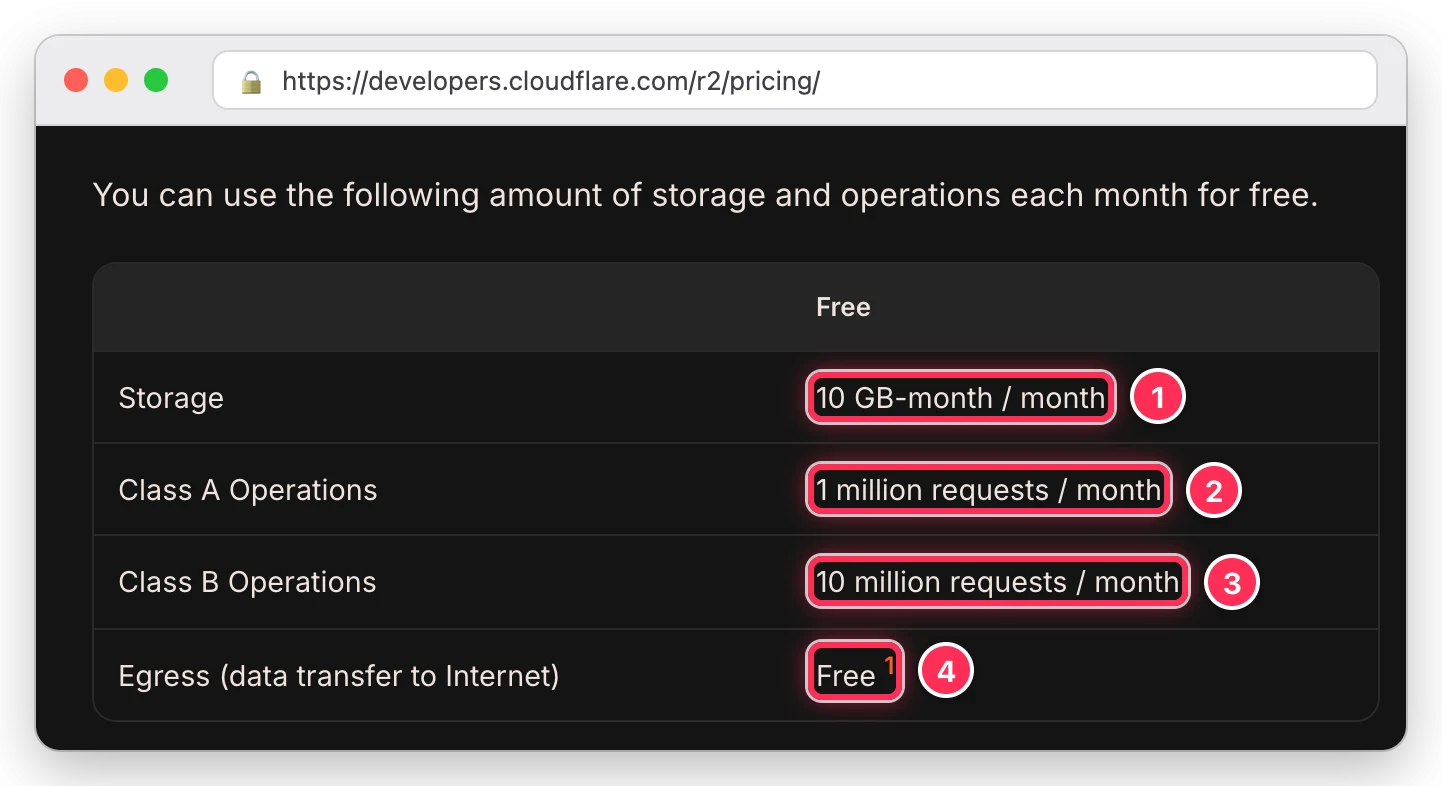Click 'Egress (data transfer to Internet)' label
This screenshot has width=1442, height=786.
pos(339,676)
